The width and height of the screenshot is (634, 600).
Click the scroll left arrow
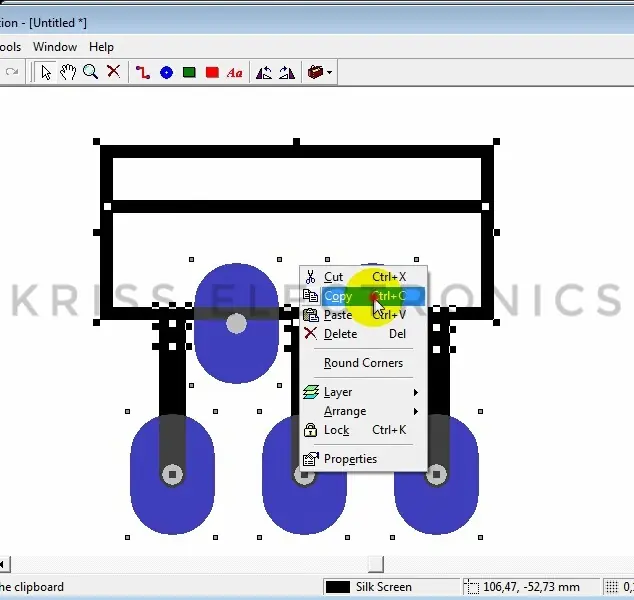pos(4,564)
